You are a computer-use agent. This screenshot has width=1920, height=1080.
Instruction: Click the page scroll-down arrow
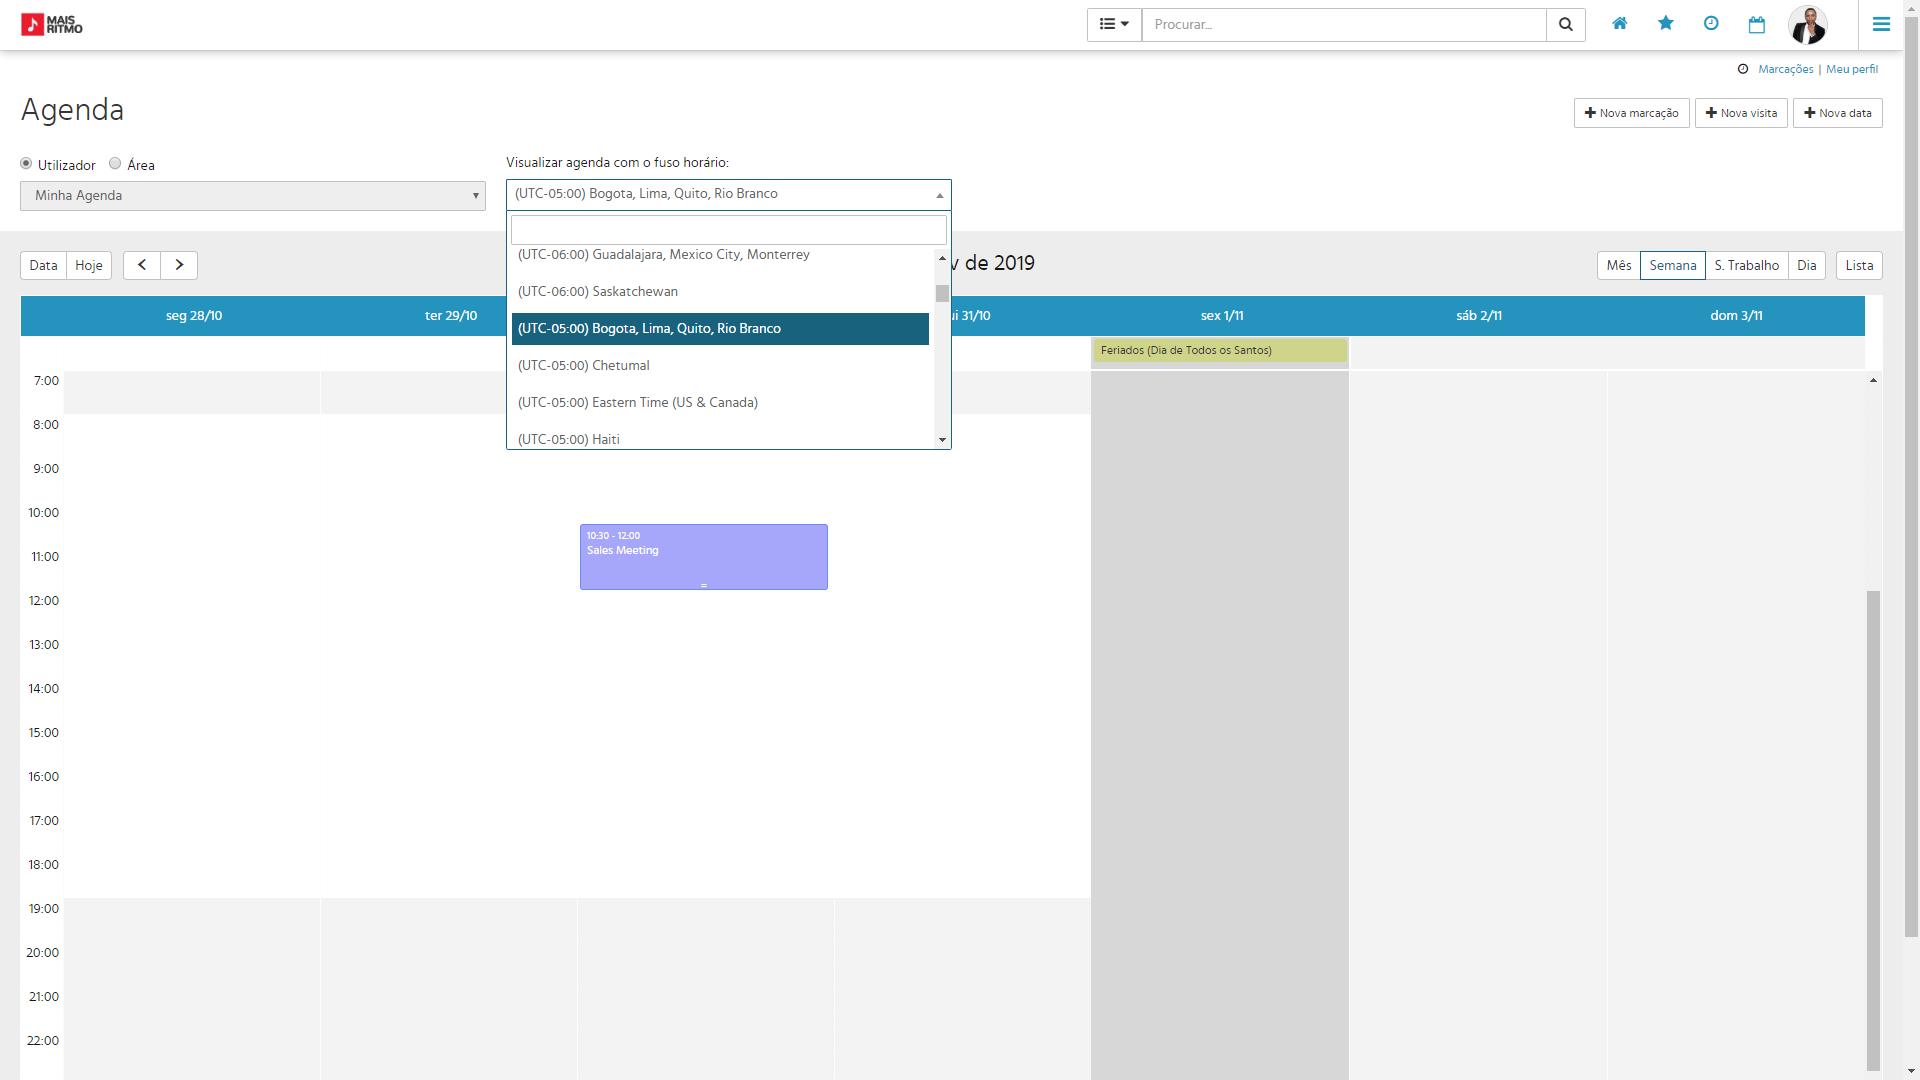click(1911, 1071)
